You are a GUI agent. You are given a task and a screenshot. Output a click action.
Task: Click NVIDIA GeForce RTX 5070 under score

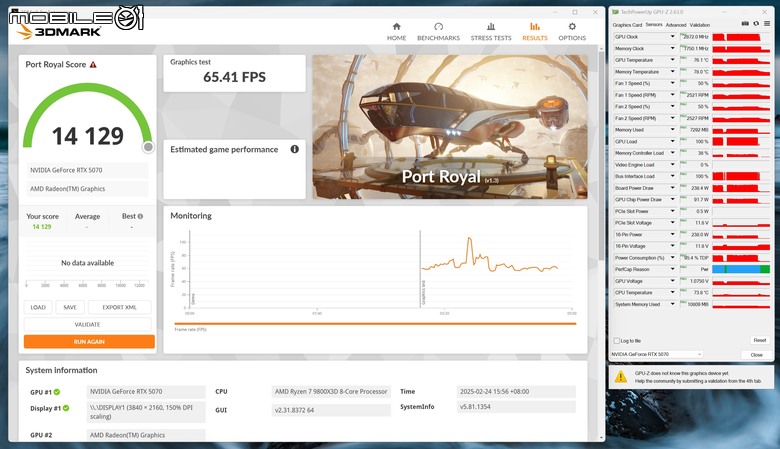pos(87,170)
